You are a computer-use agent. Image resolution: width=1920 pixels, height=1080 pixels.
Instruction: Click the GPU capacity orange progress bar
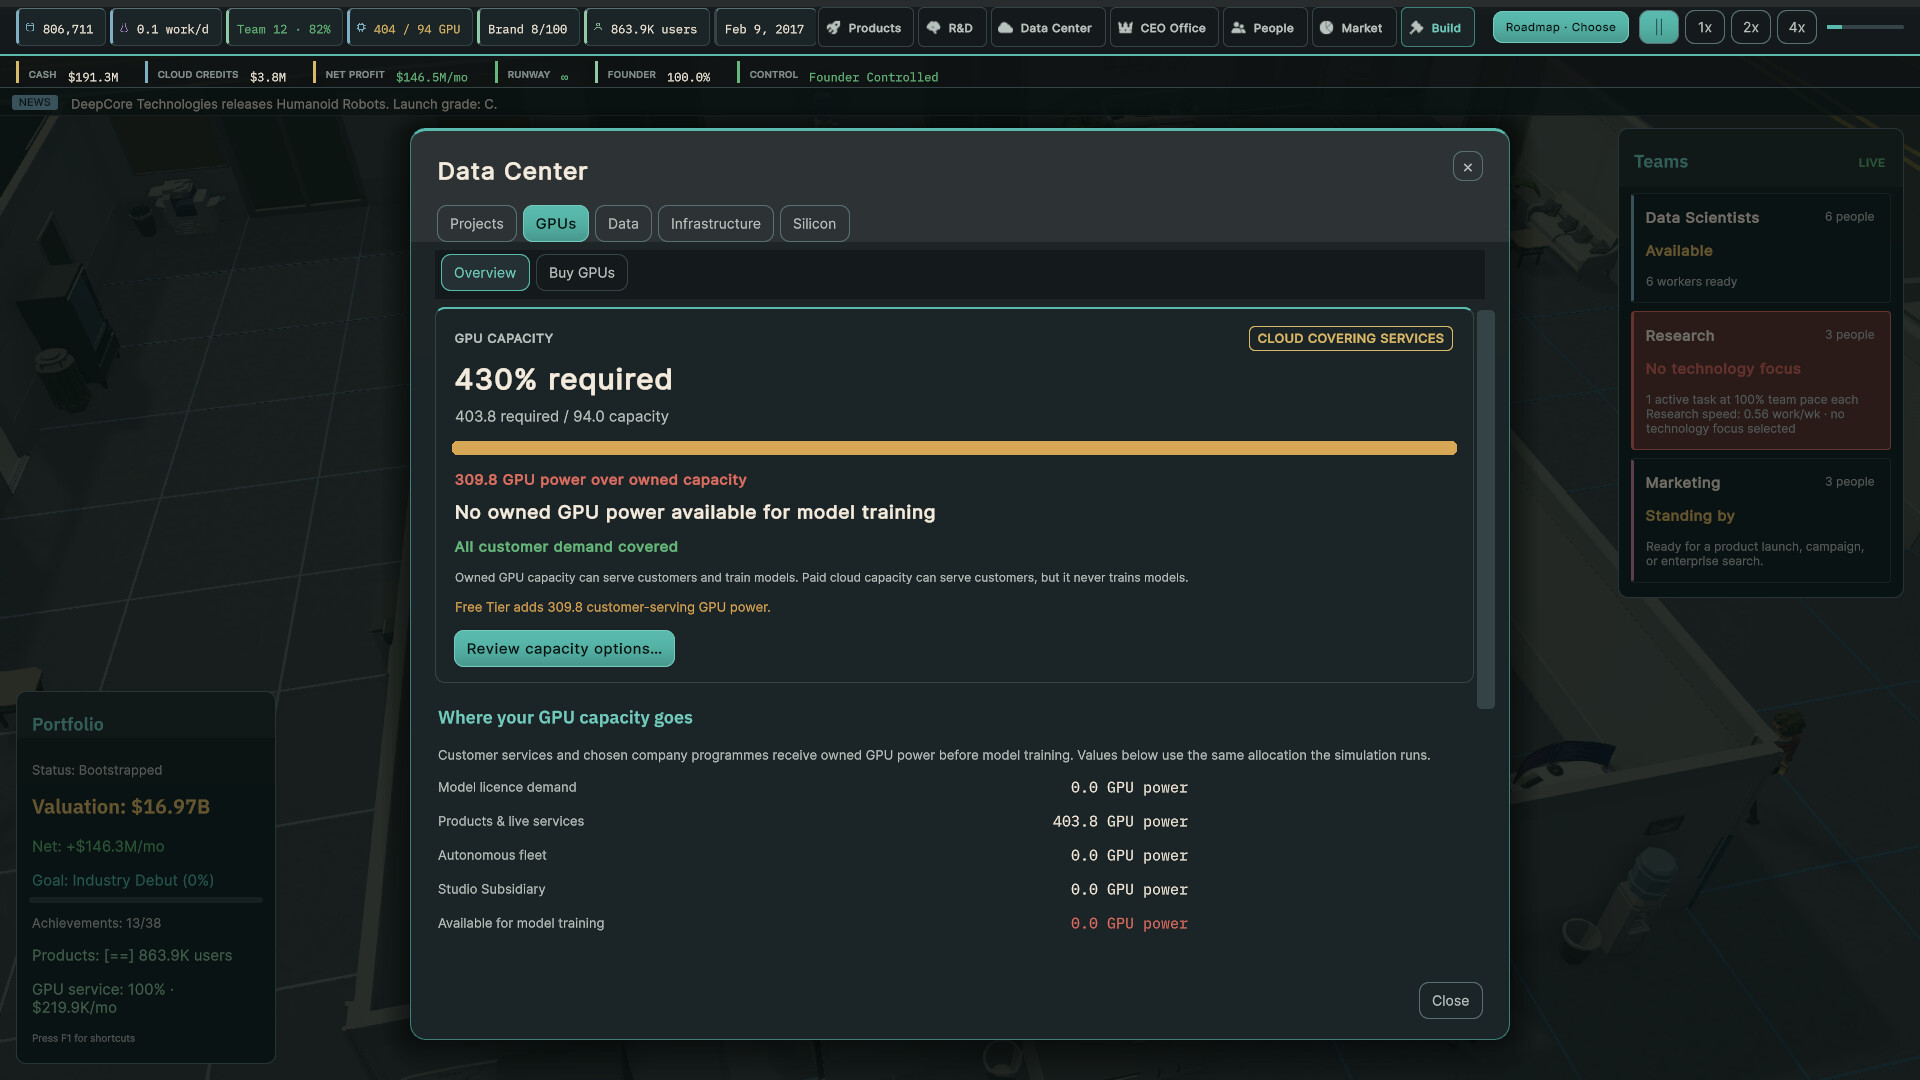point(954,448)
